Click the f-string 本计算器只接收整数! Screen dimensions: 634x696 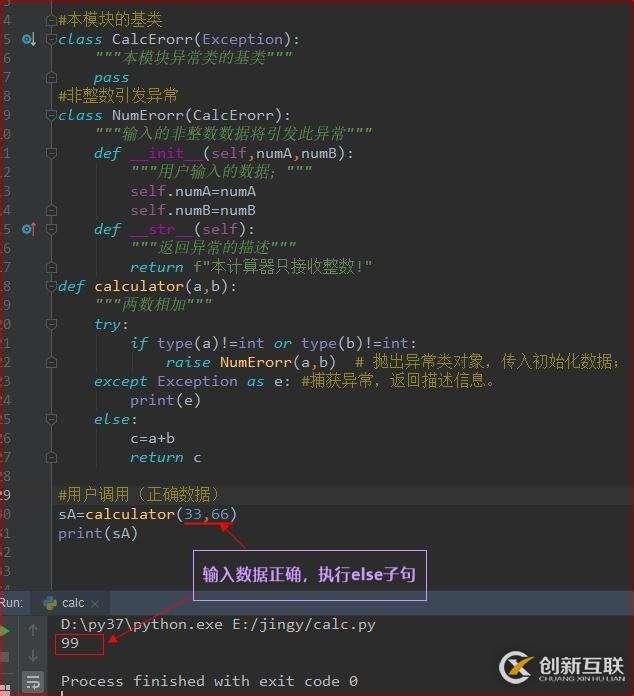coord(282,267)
